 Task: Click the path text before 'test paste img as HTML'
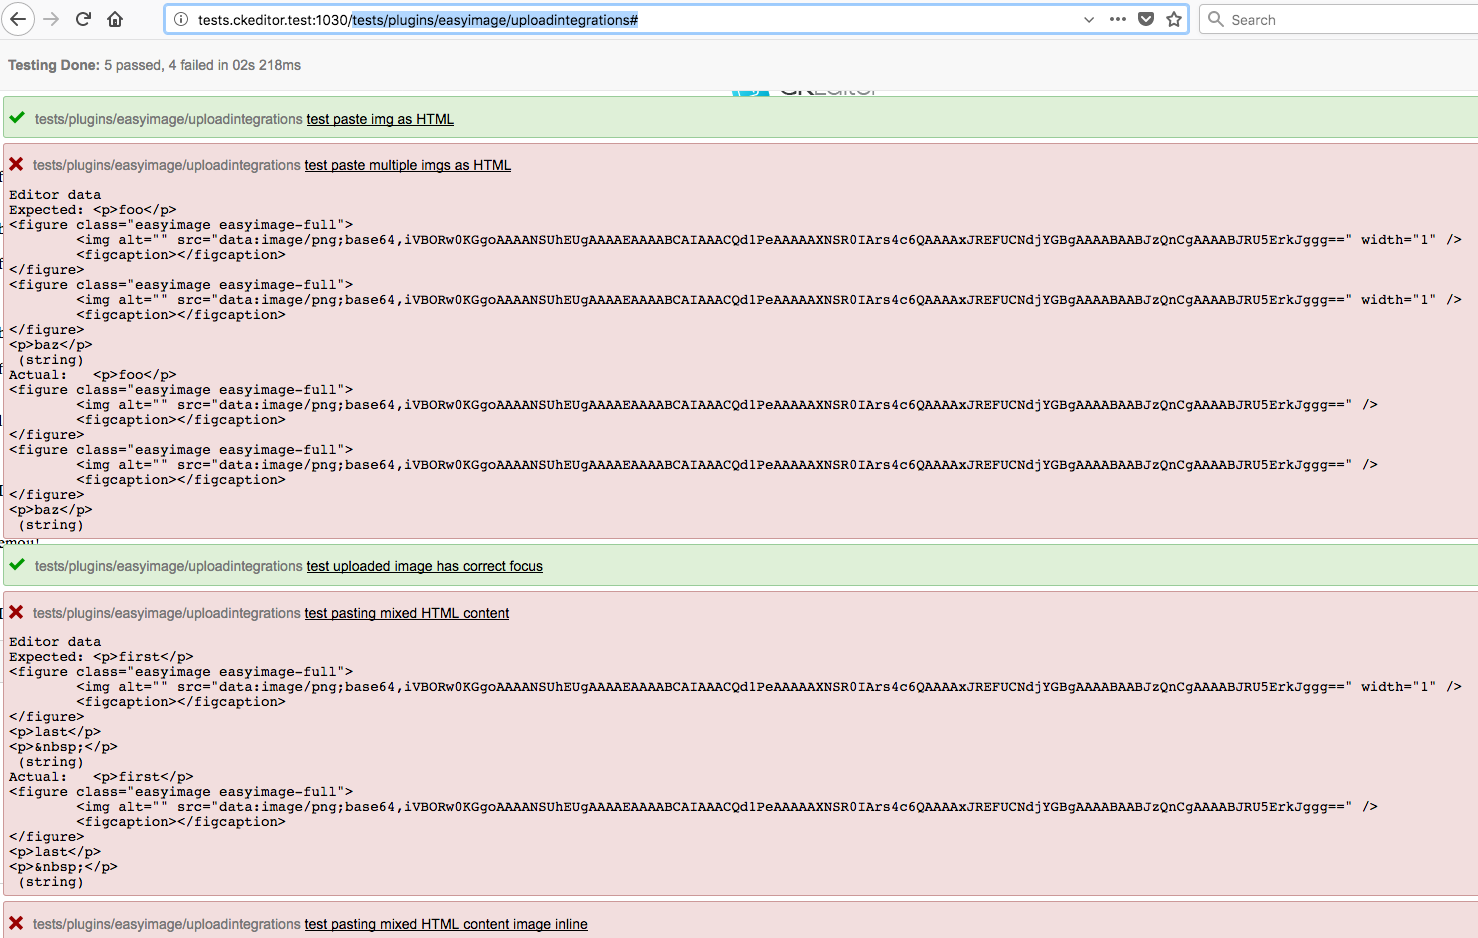(x=169, y=119)
